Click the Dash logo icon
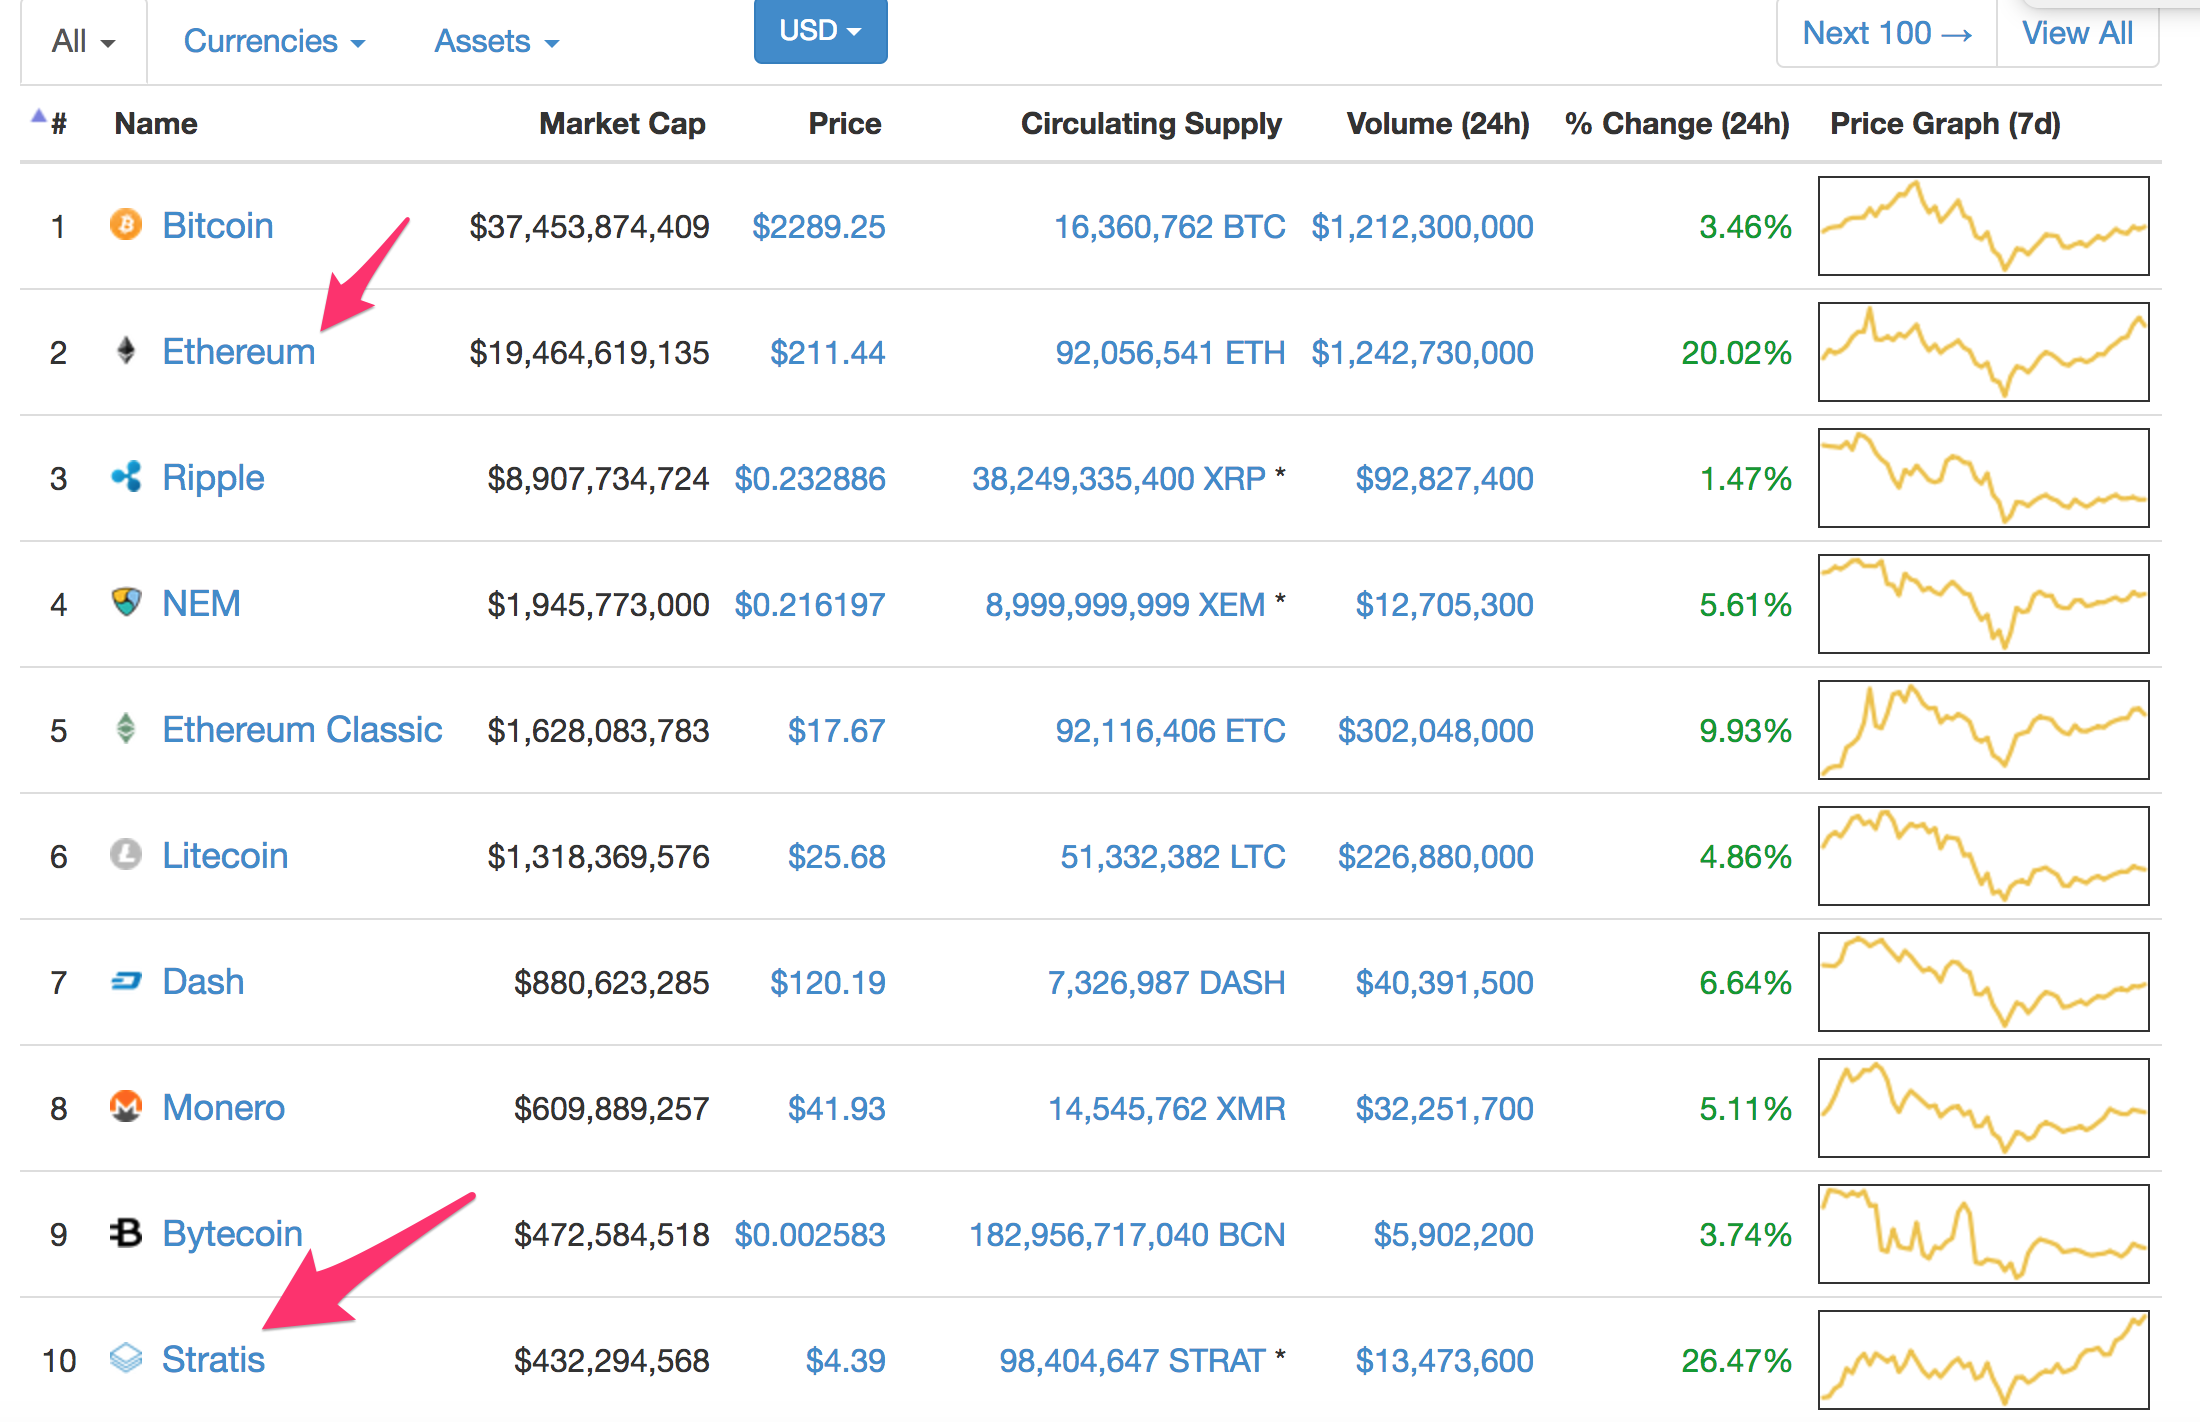 (125, 981)
